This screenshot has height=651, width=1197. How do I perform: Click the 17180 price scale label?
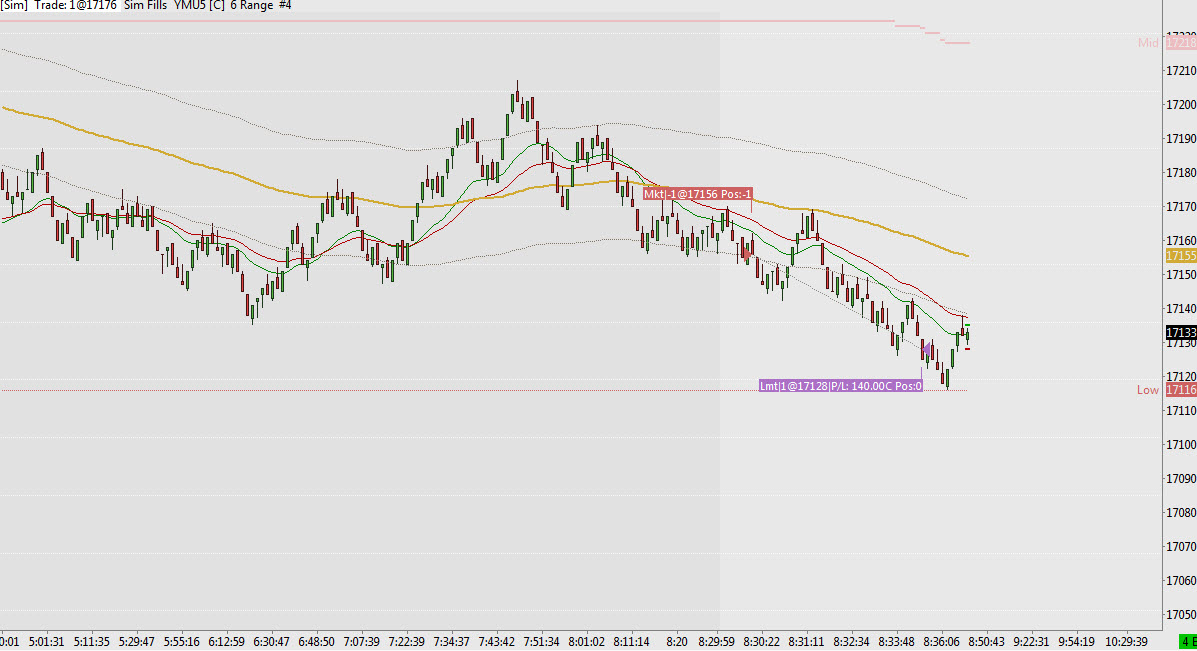tap(1181, 173)
